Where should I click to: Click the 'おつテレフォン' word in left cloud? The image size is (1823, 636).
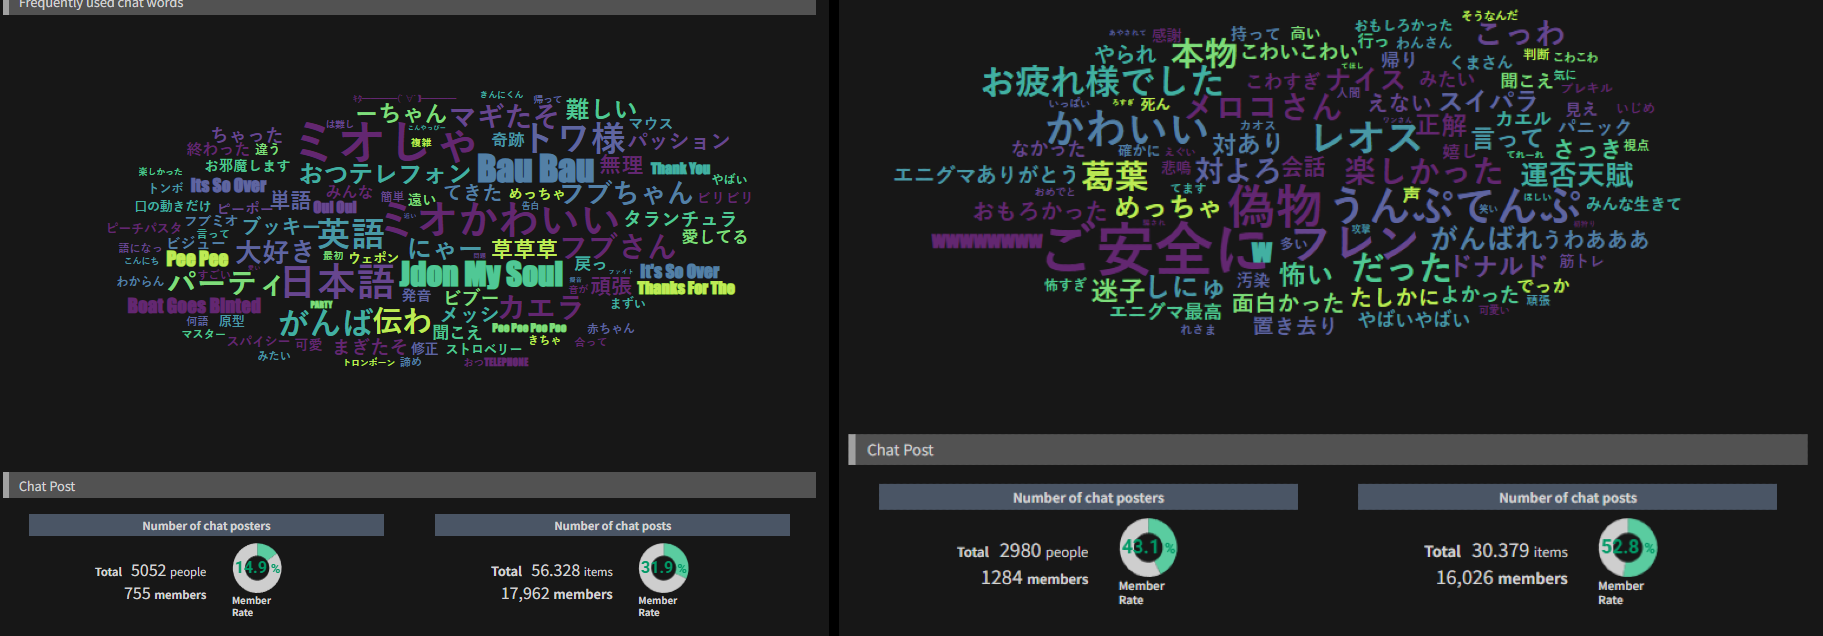tap(385, 174)
